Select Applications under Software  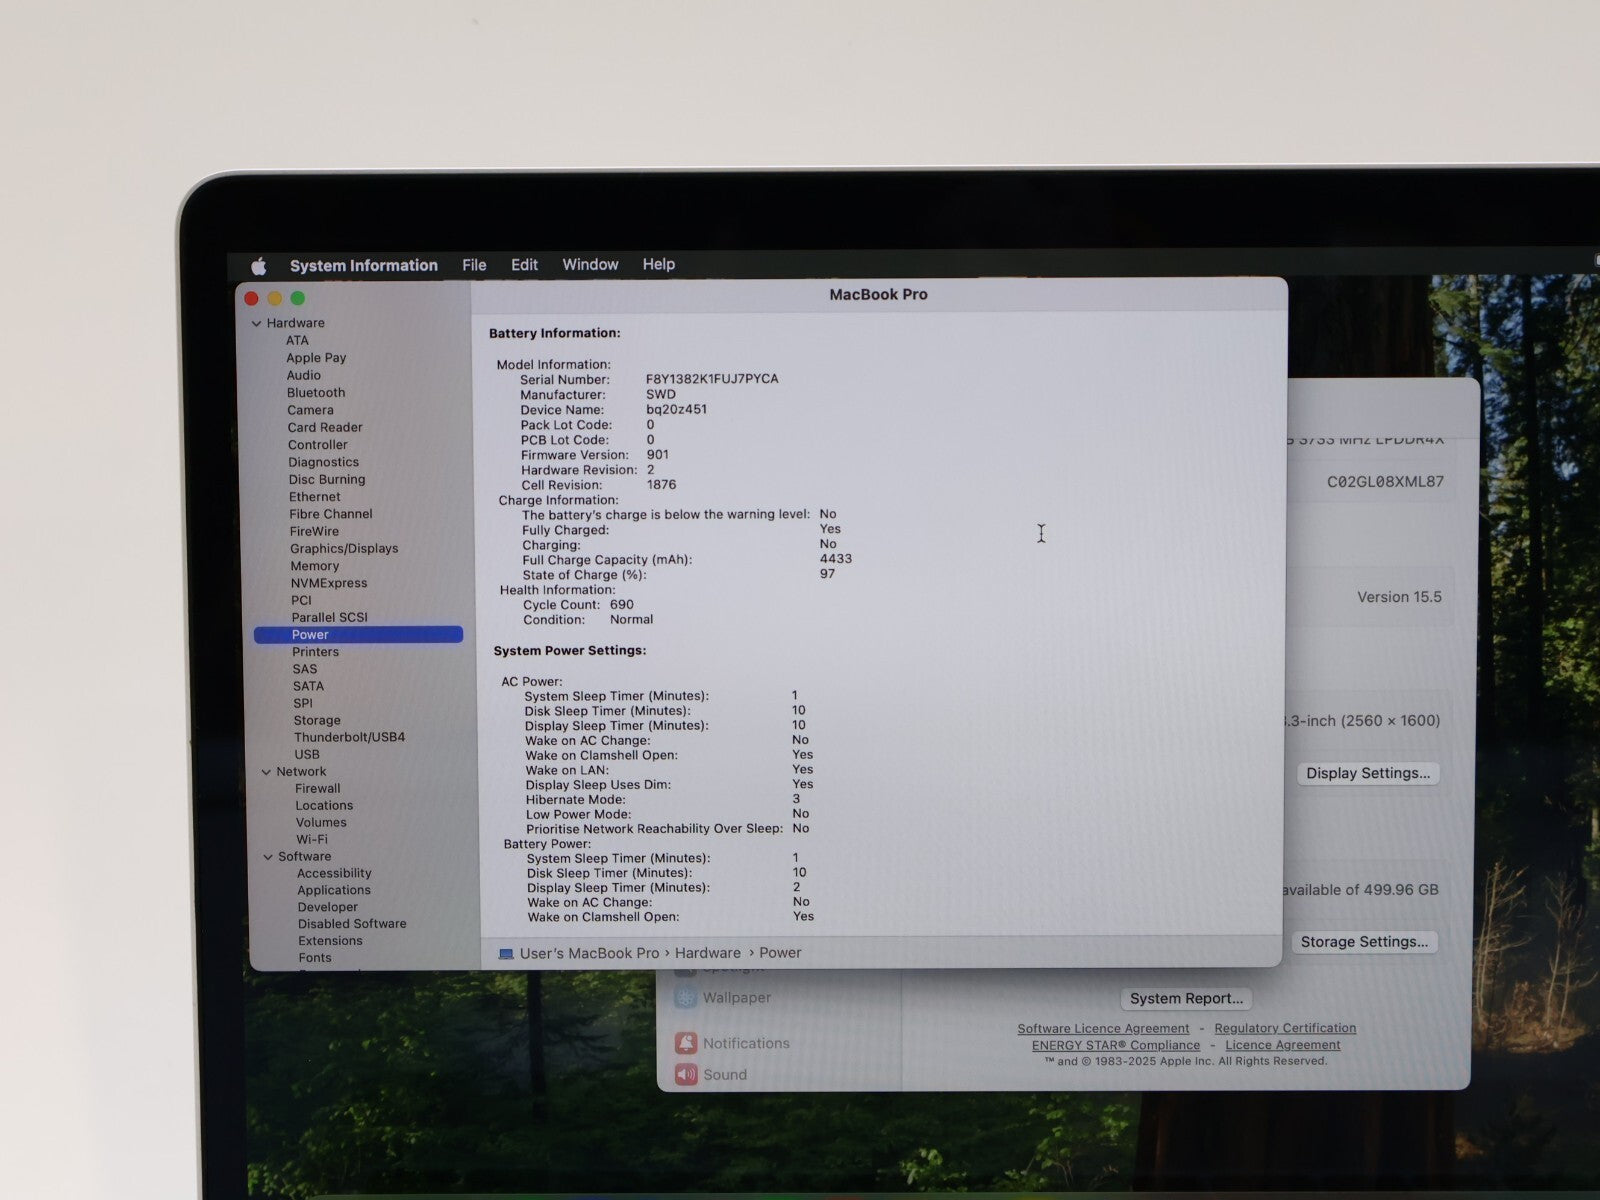pyautogui.click(x=334, y=890)
